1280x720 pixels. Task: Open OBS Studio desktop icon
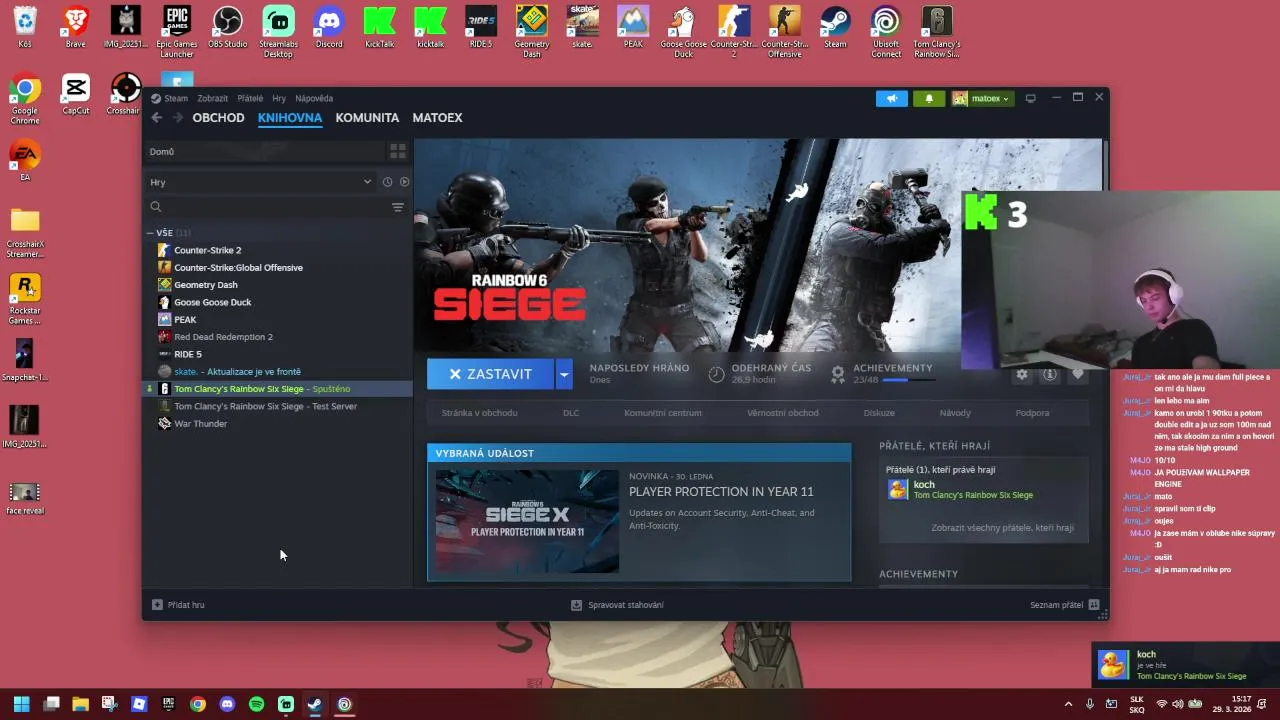point(228,27)
